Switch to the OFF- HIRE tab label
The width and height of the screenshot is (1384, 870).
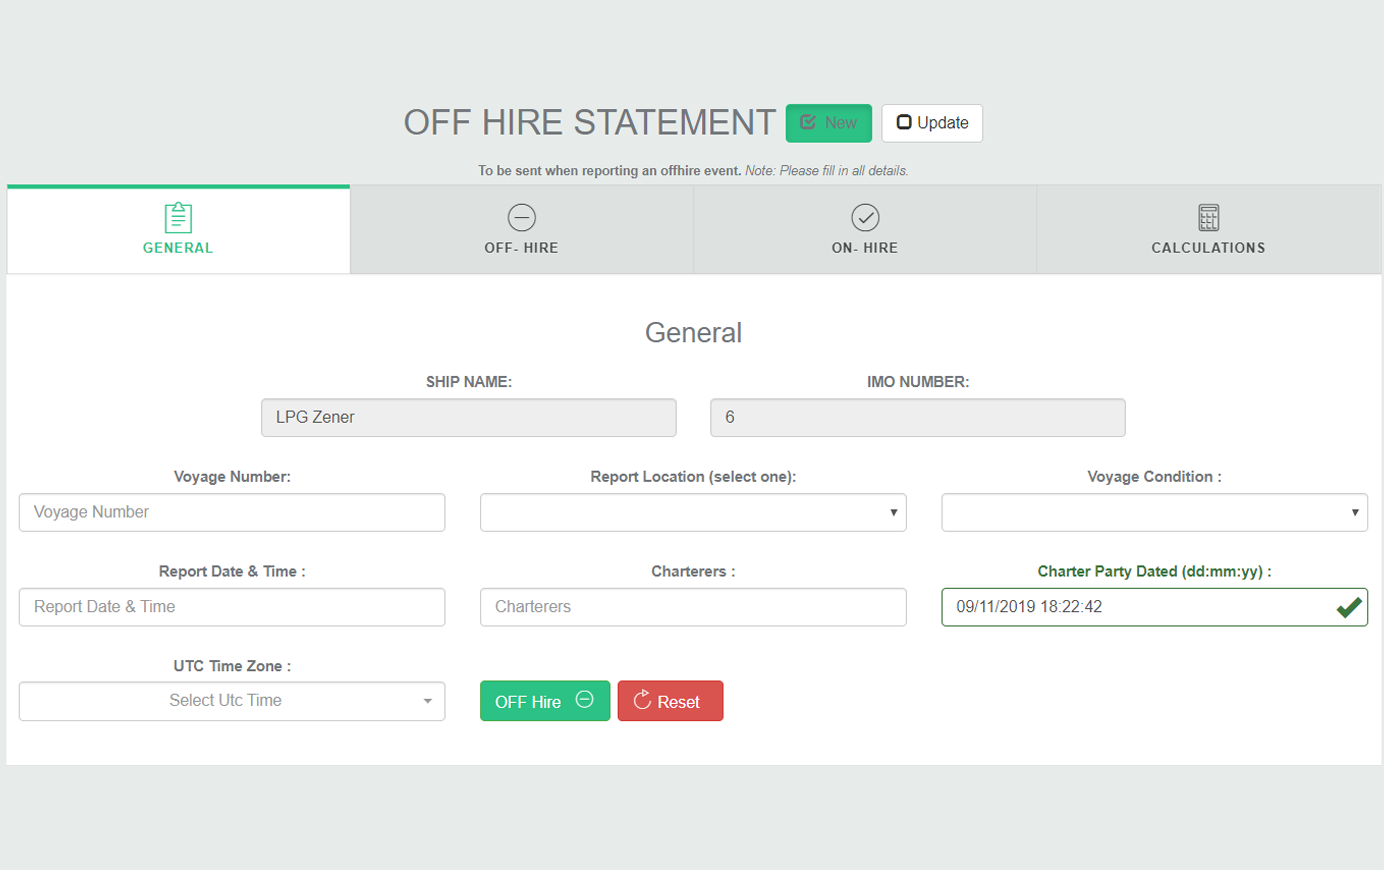(521, 248)
